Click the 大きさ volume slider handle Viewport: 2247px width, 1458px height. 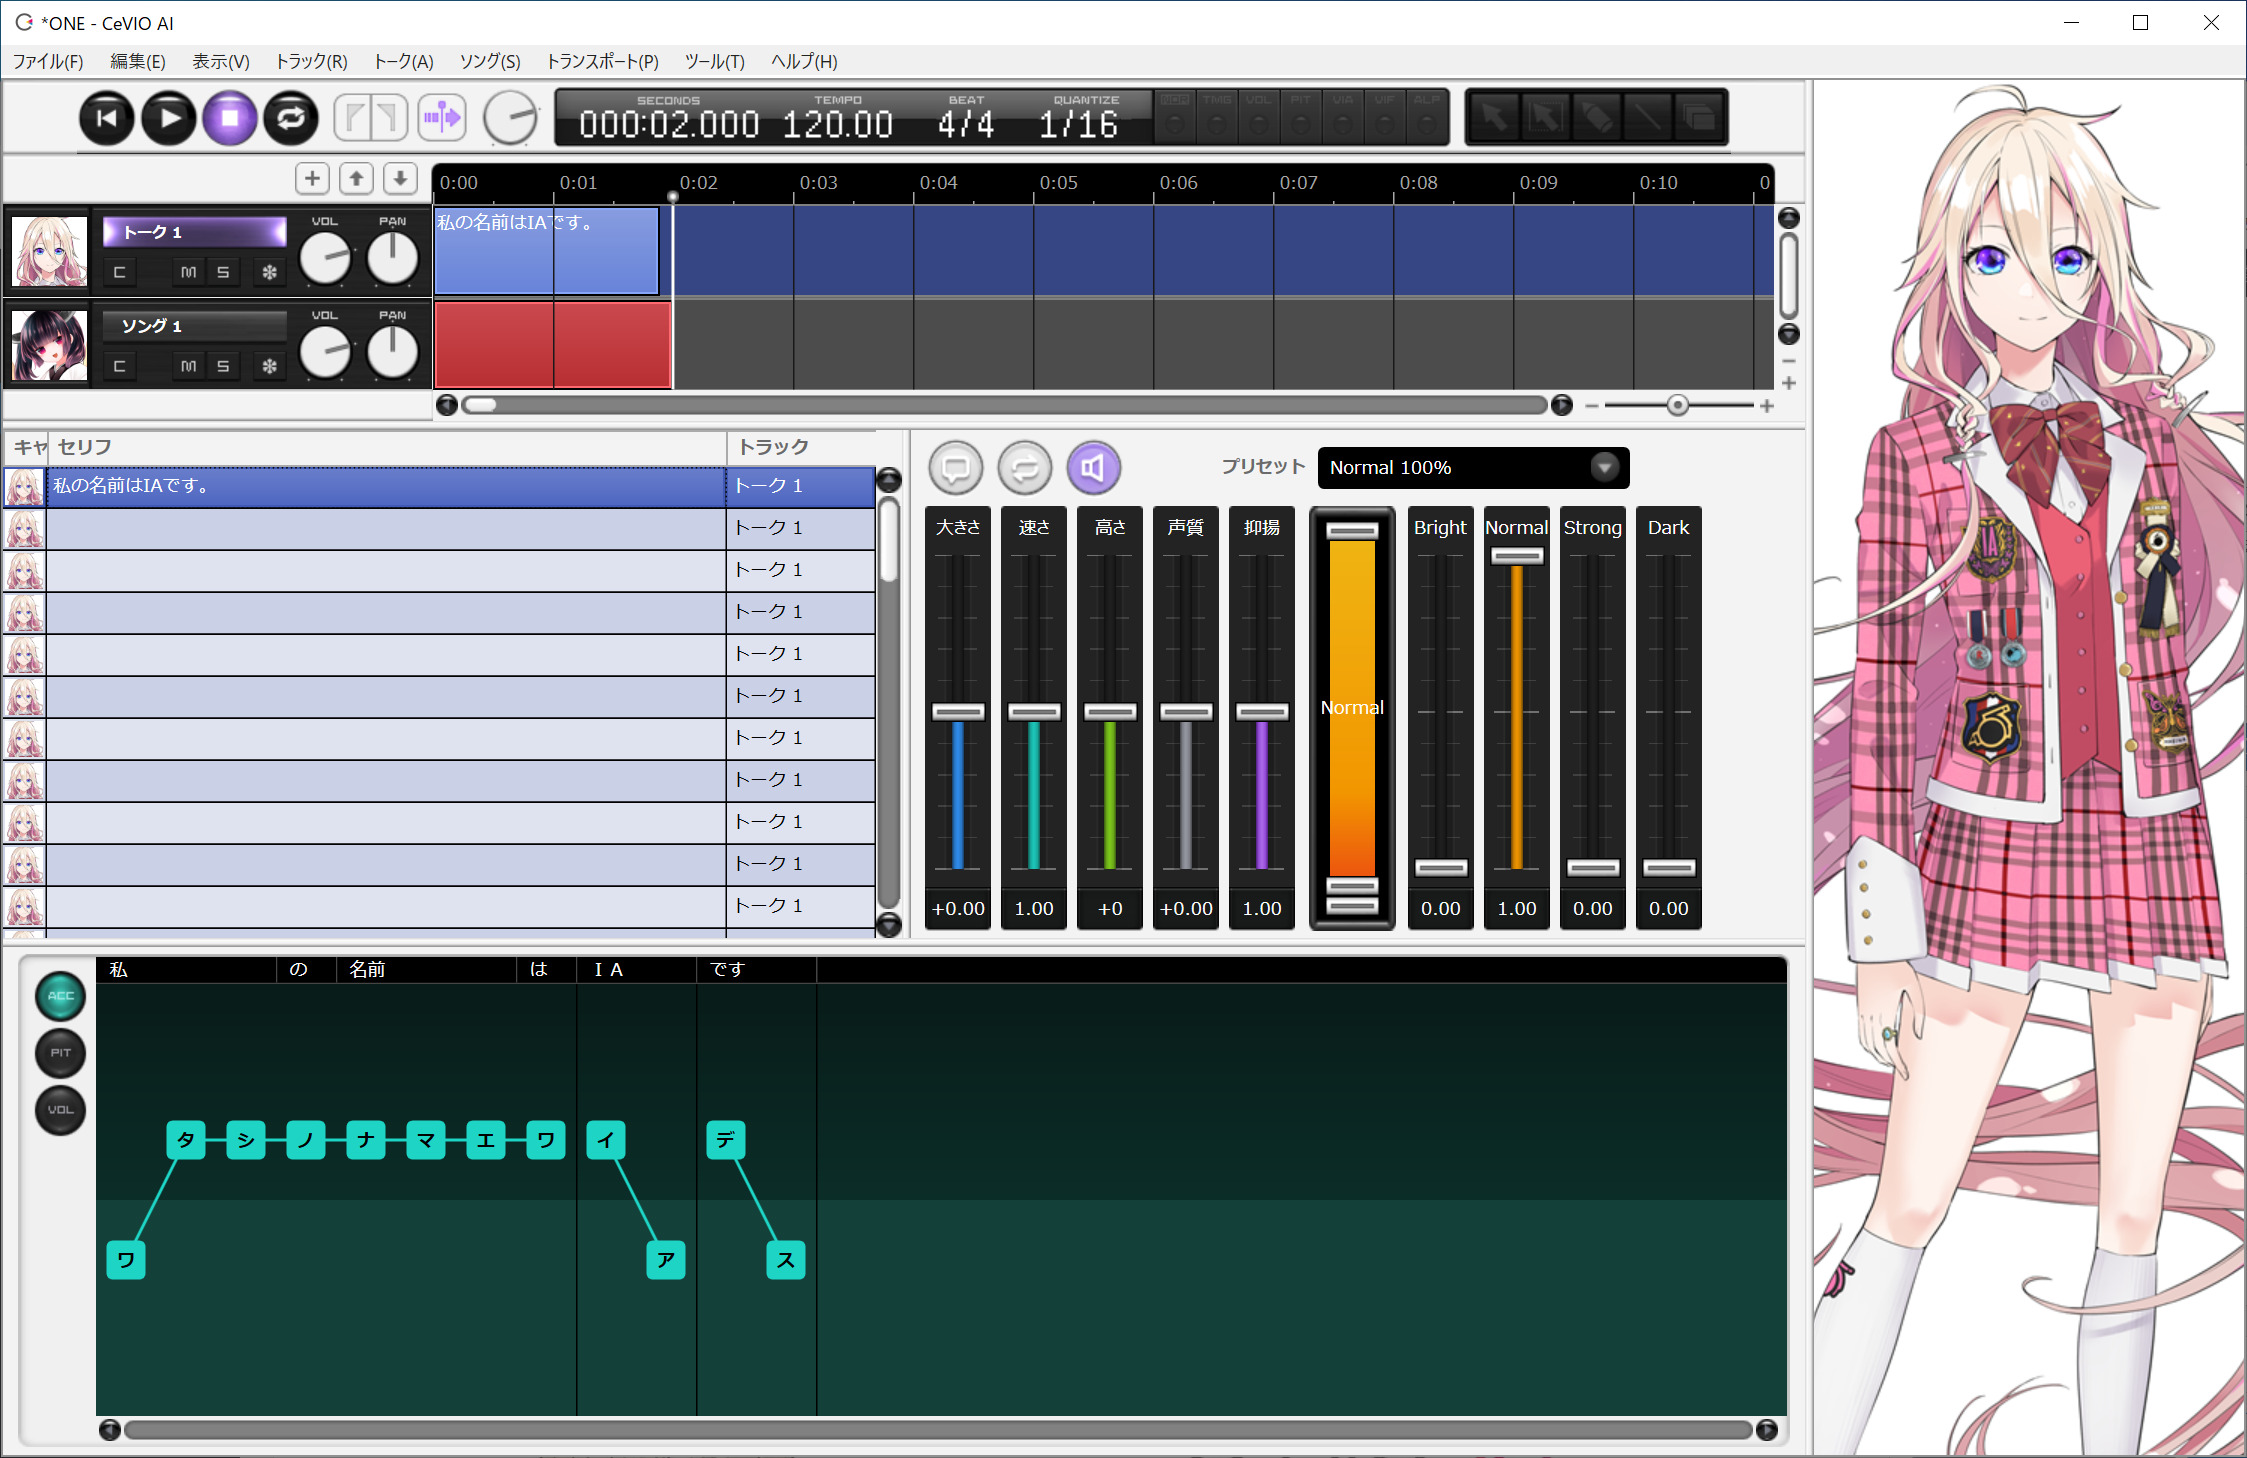tap(958, 712)
